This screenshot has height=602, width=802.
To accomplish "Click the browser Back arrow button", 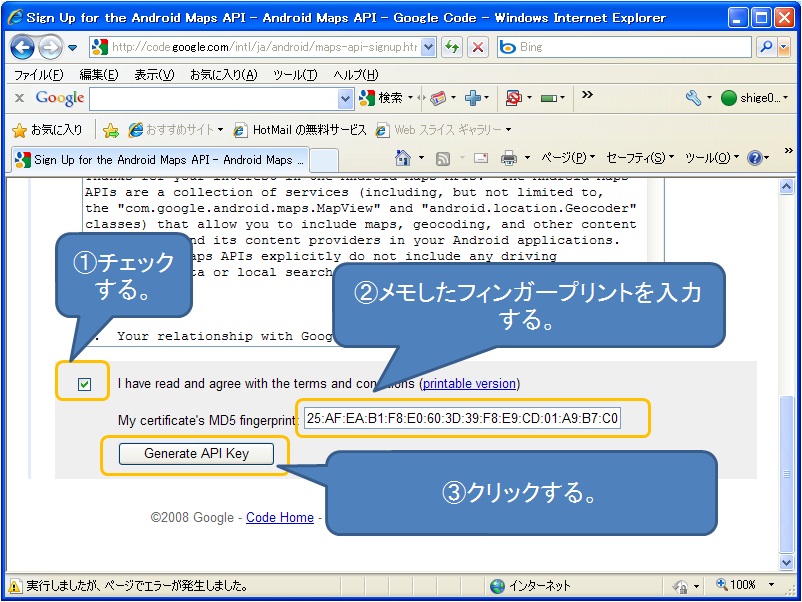I will pos(22,48).
